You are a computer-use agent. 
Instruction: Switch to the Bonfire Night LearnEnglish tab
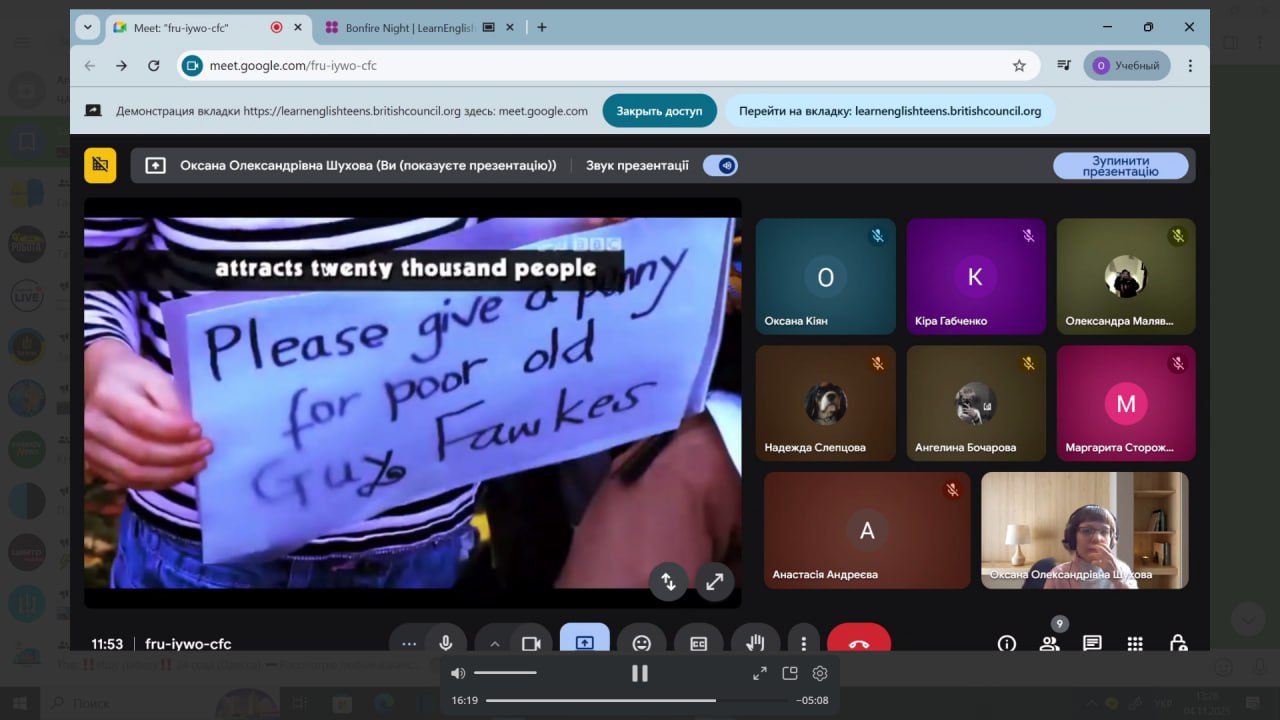click(408, 28)
